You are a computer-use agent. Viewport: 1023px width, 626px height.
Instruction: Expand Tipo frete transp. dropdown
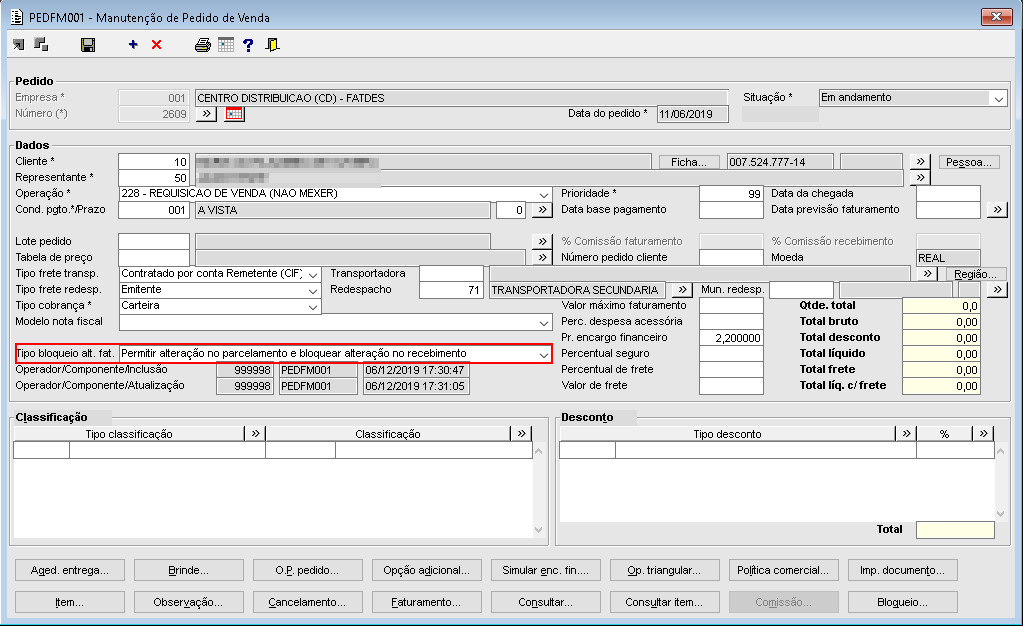313,274
